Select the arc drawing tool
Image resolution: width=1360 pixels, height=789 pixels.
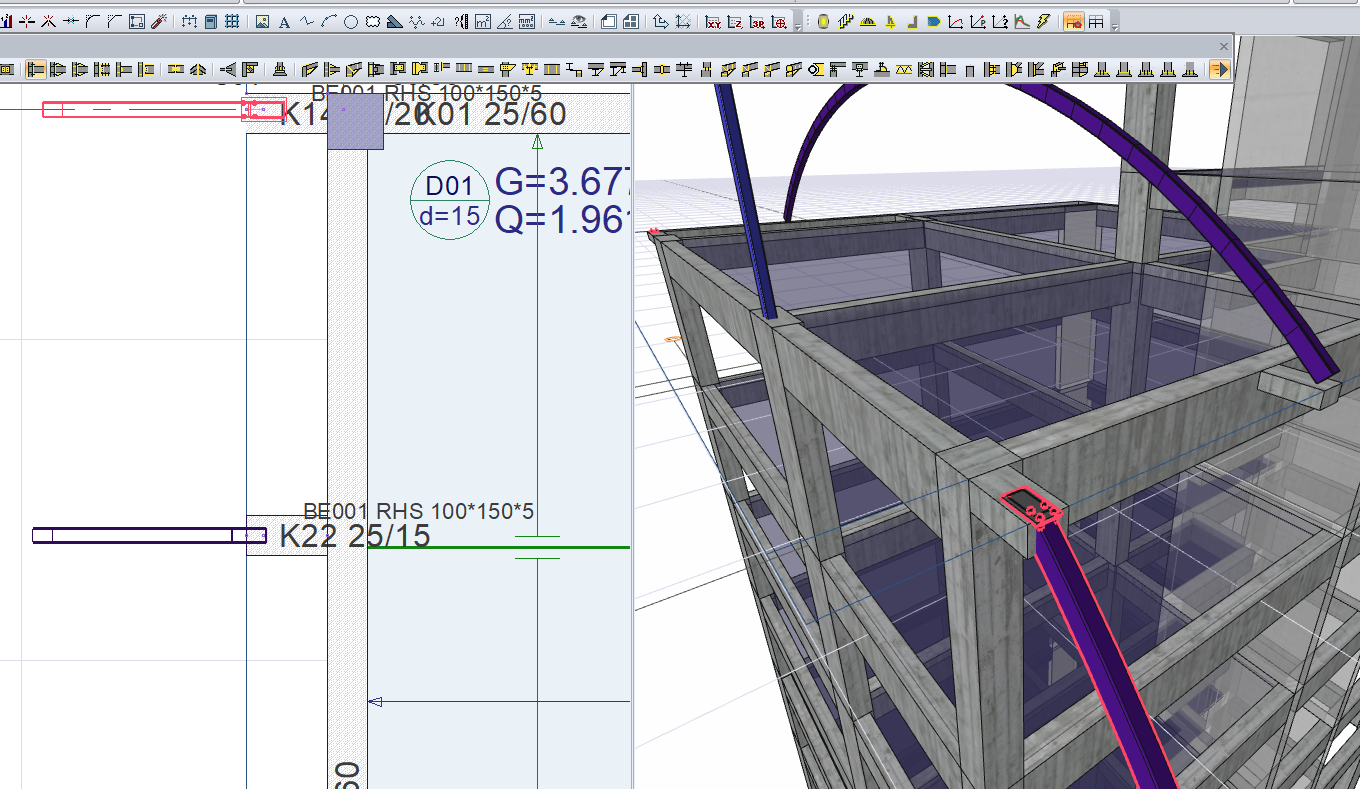(329, 21)
